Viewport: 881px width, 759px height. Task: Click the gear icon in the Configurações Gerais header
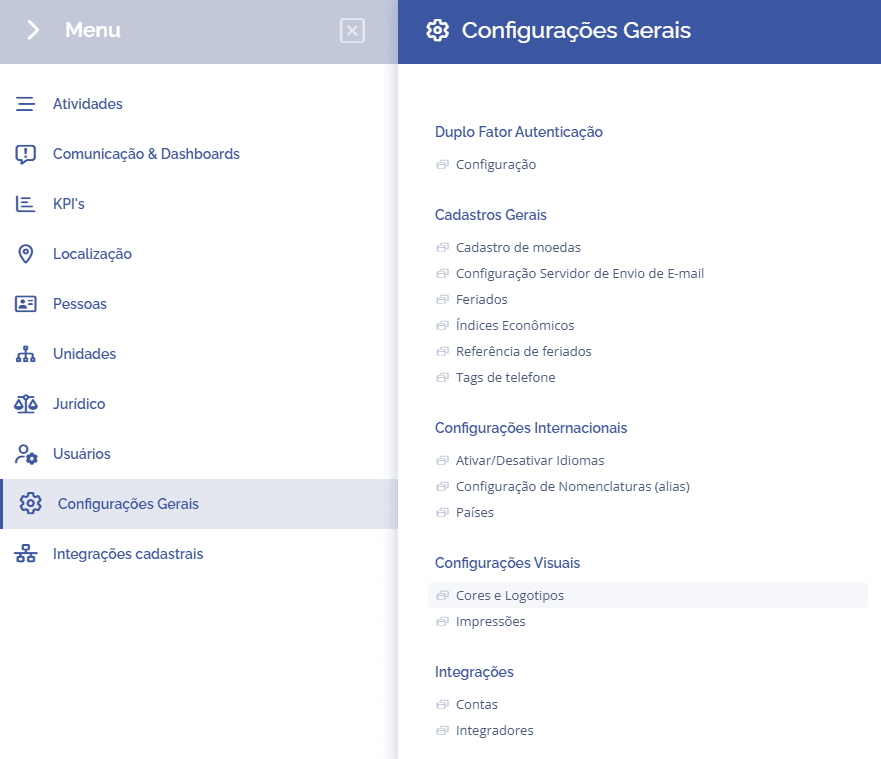click(437, 30)
